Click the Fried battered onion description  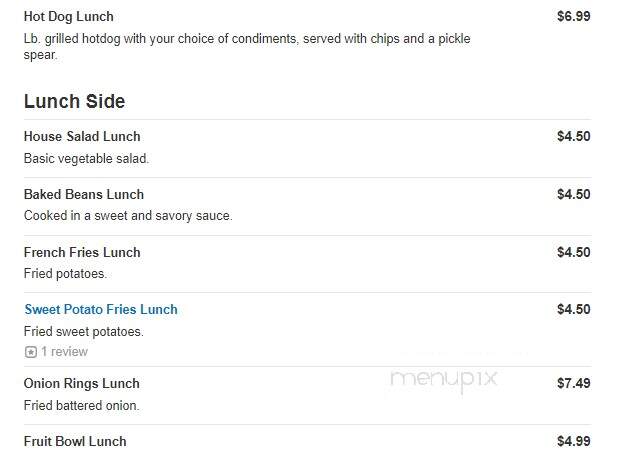pos(81,405)
